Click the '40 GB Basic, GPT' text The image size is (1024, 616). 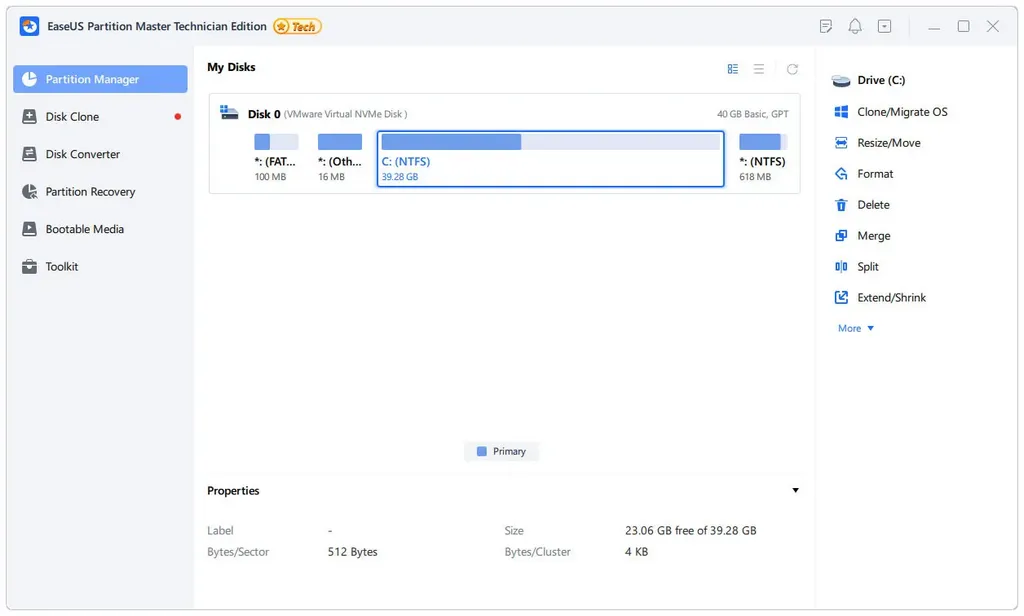(752, 114)
